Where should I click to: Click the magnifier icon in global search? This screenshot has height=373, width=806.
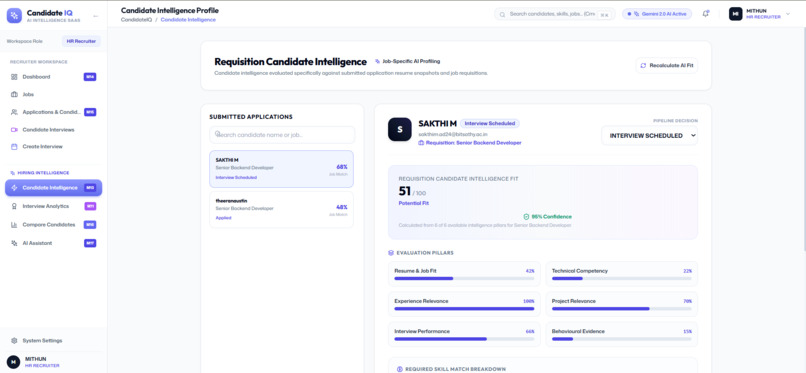[x=502, y=14]
